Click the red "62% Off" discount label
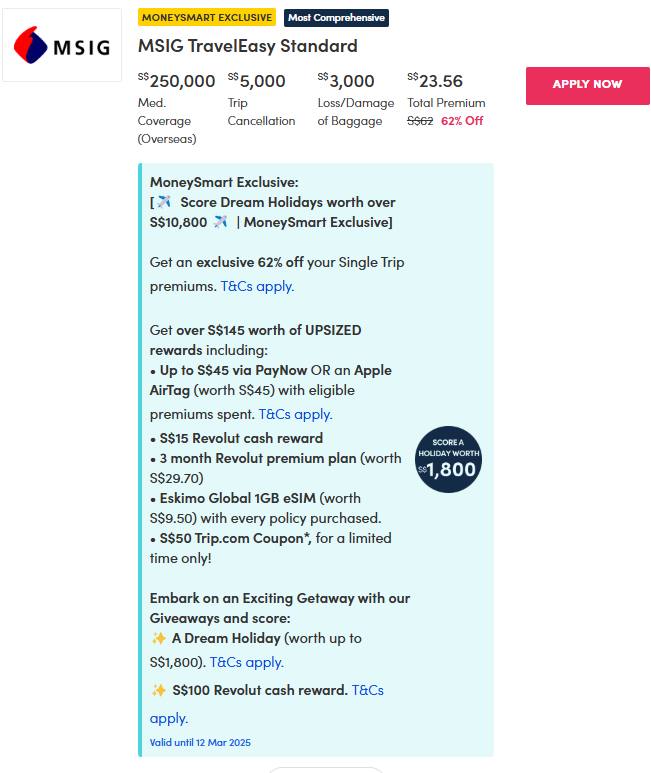 click(462, 121)
